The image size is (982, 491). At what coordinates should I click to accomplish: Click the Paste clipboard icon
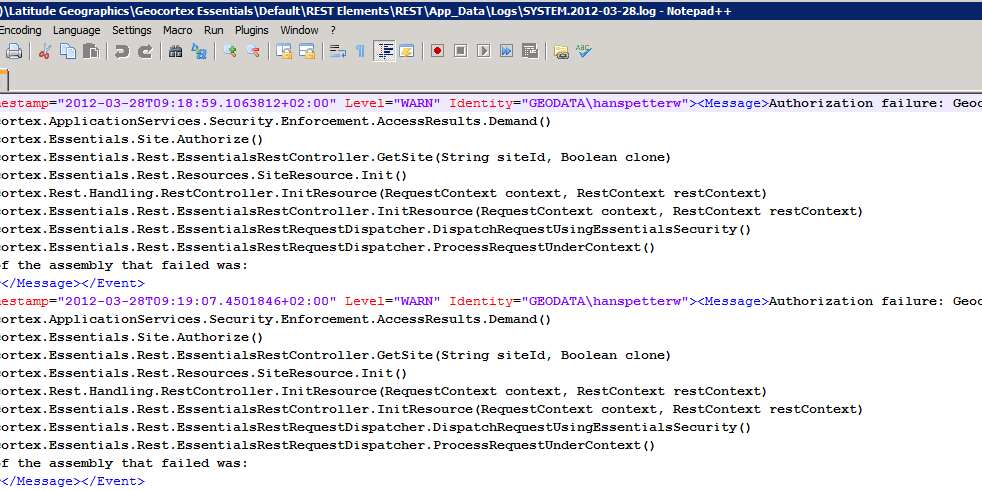coord(91,51)
